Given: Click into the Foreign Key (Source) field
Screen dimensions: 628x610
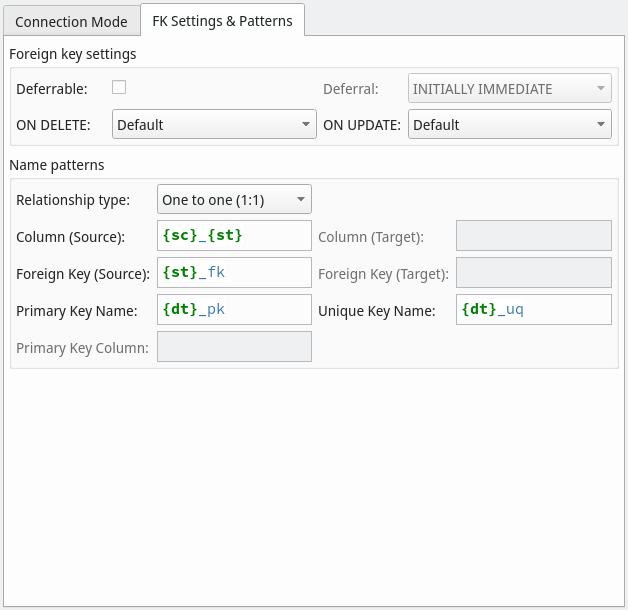Looking at the screenshot, I should (x=234, y=273).
